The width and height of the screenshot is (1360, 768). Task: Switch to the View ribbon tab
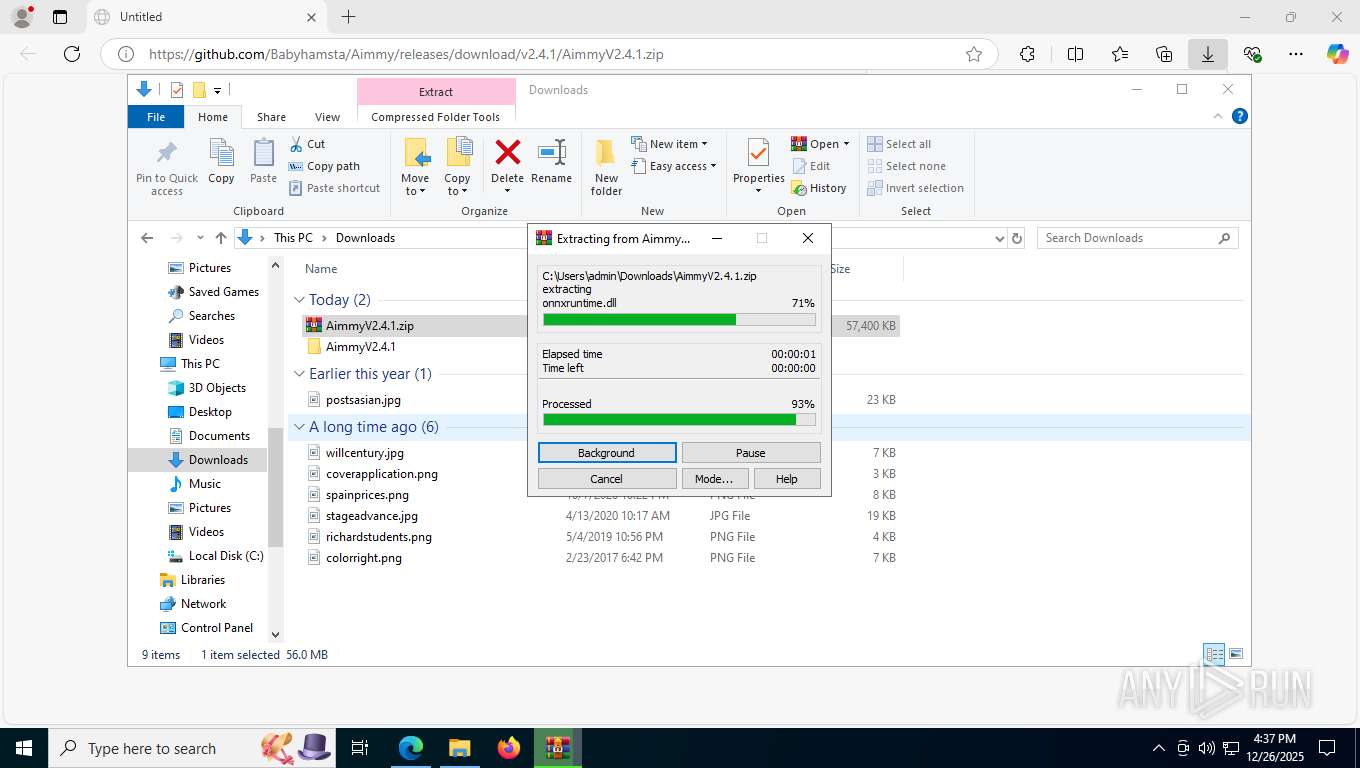point(327,117)
